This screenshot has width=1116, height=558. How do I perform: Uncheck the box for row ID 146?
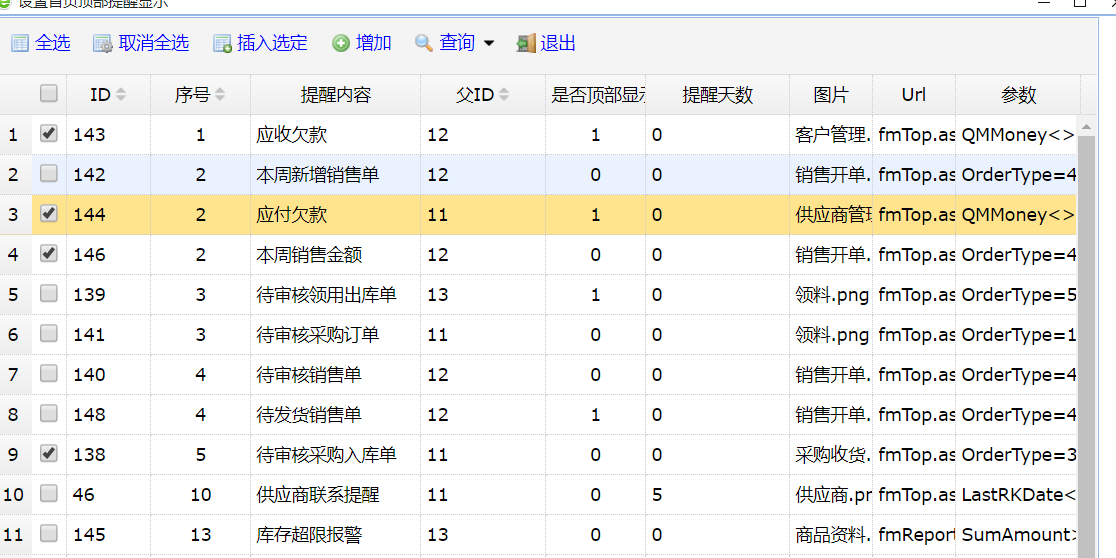pyautogui.click(x=48, y=254)
